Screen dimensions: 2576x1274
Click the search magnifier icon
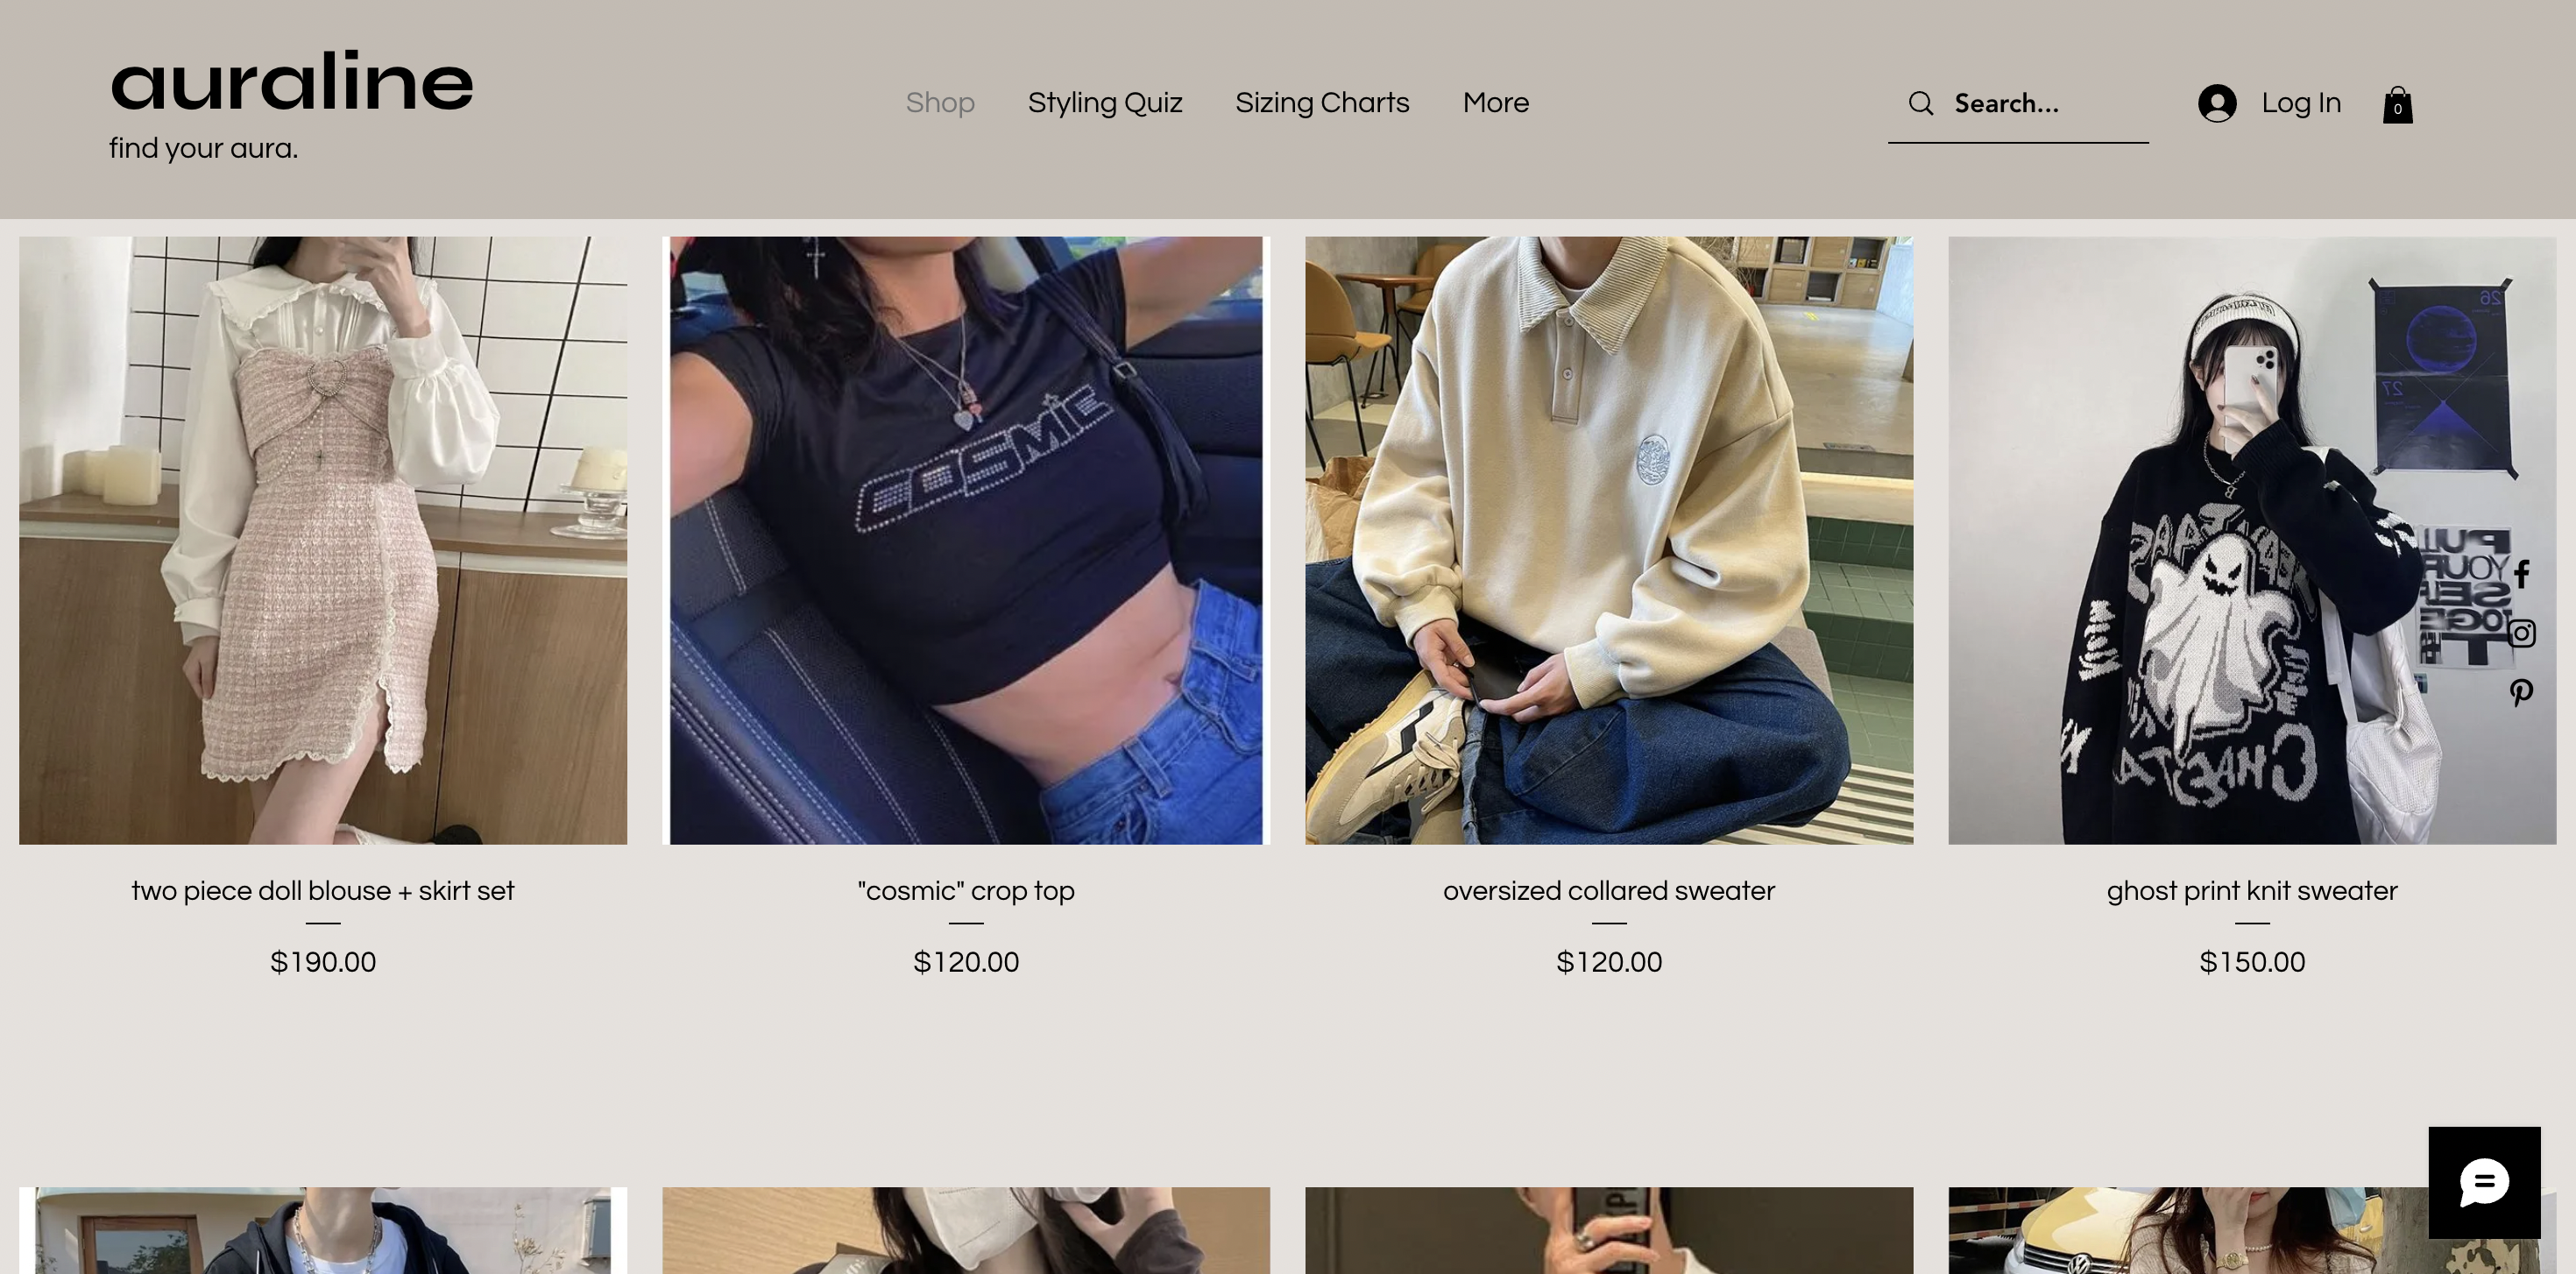(x=1920, y=103)
